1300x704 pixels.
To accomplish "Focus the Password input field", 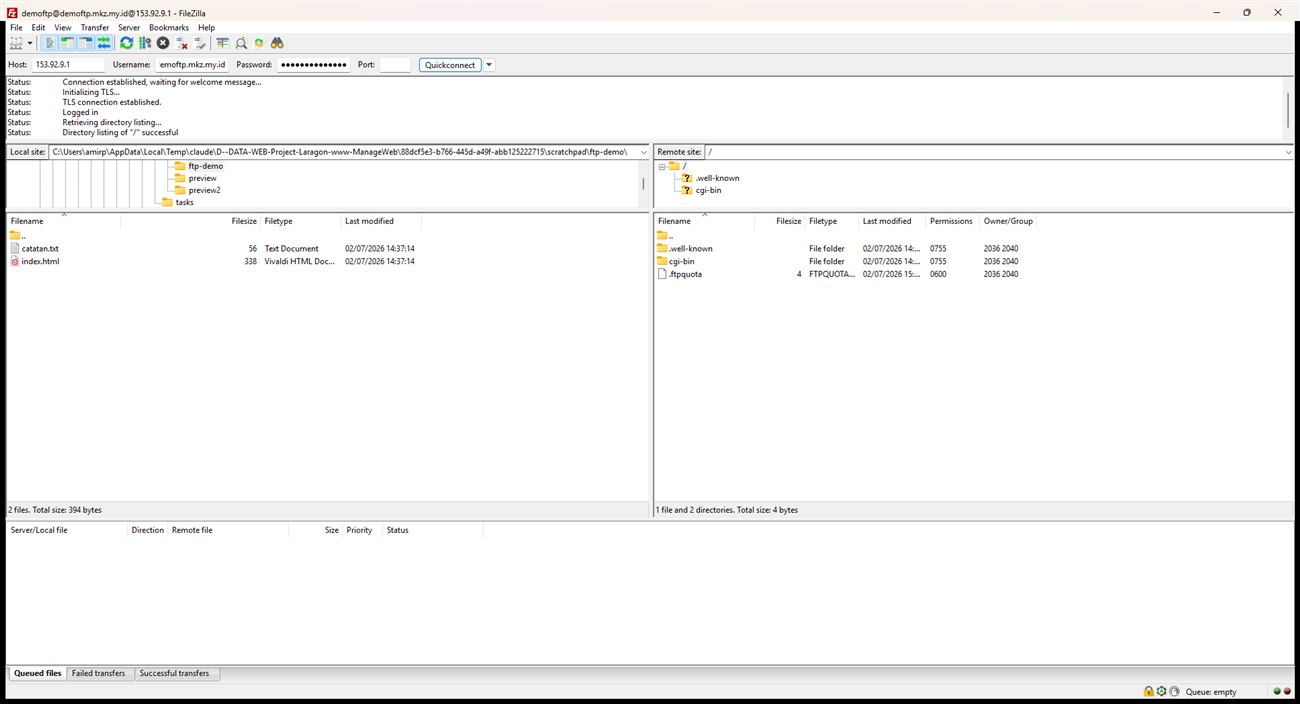I will point(314,65).
